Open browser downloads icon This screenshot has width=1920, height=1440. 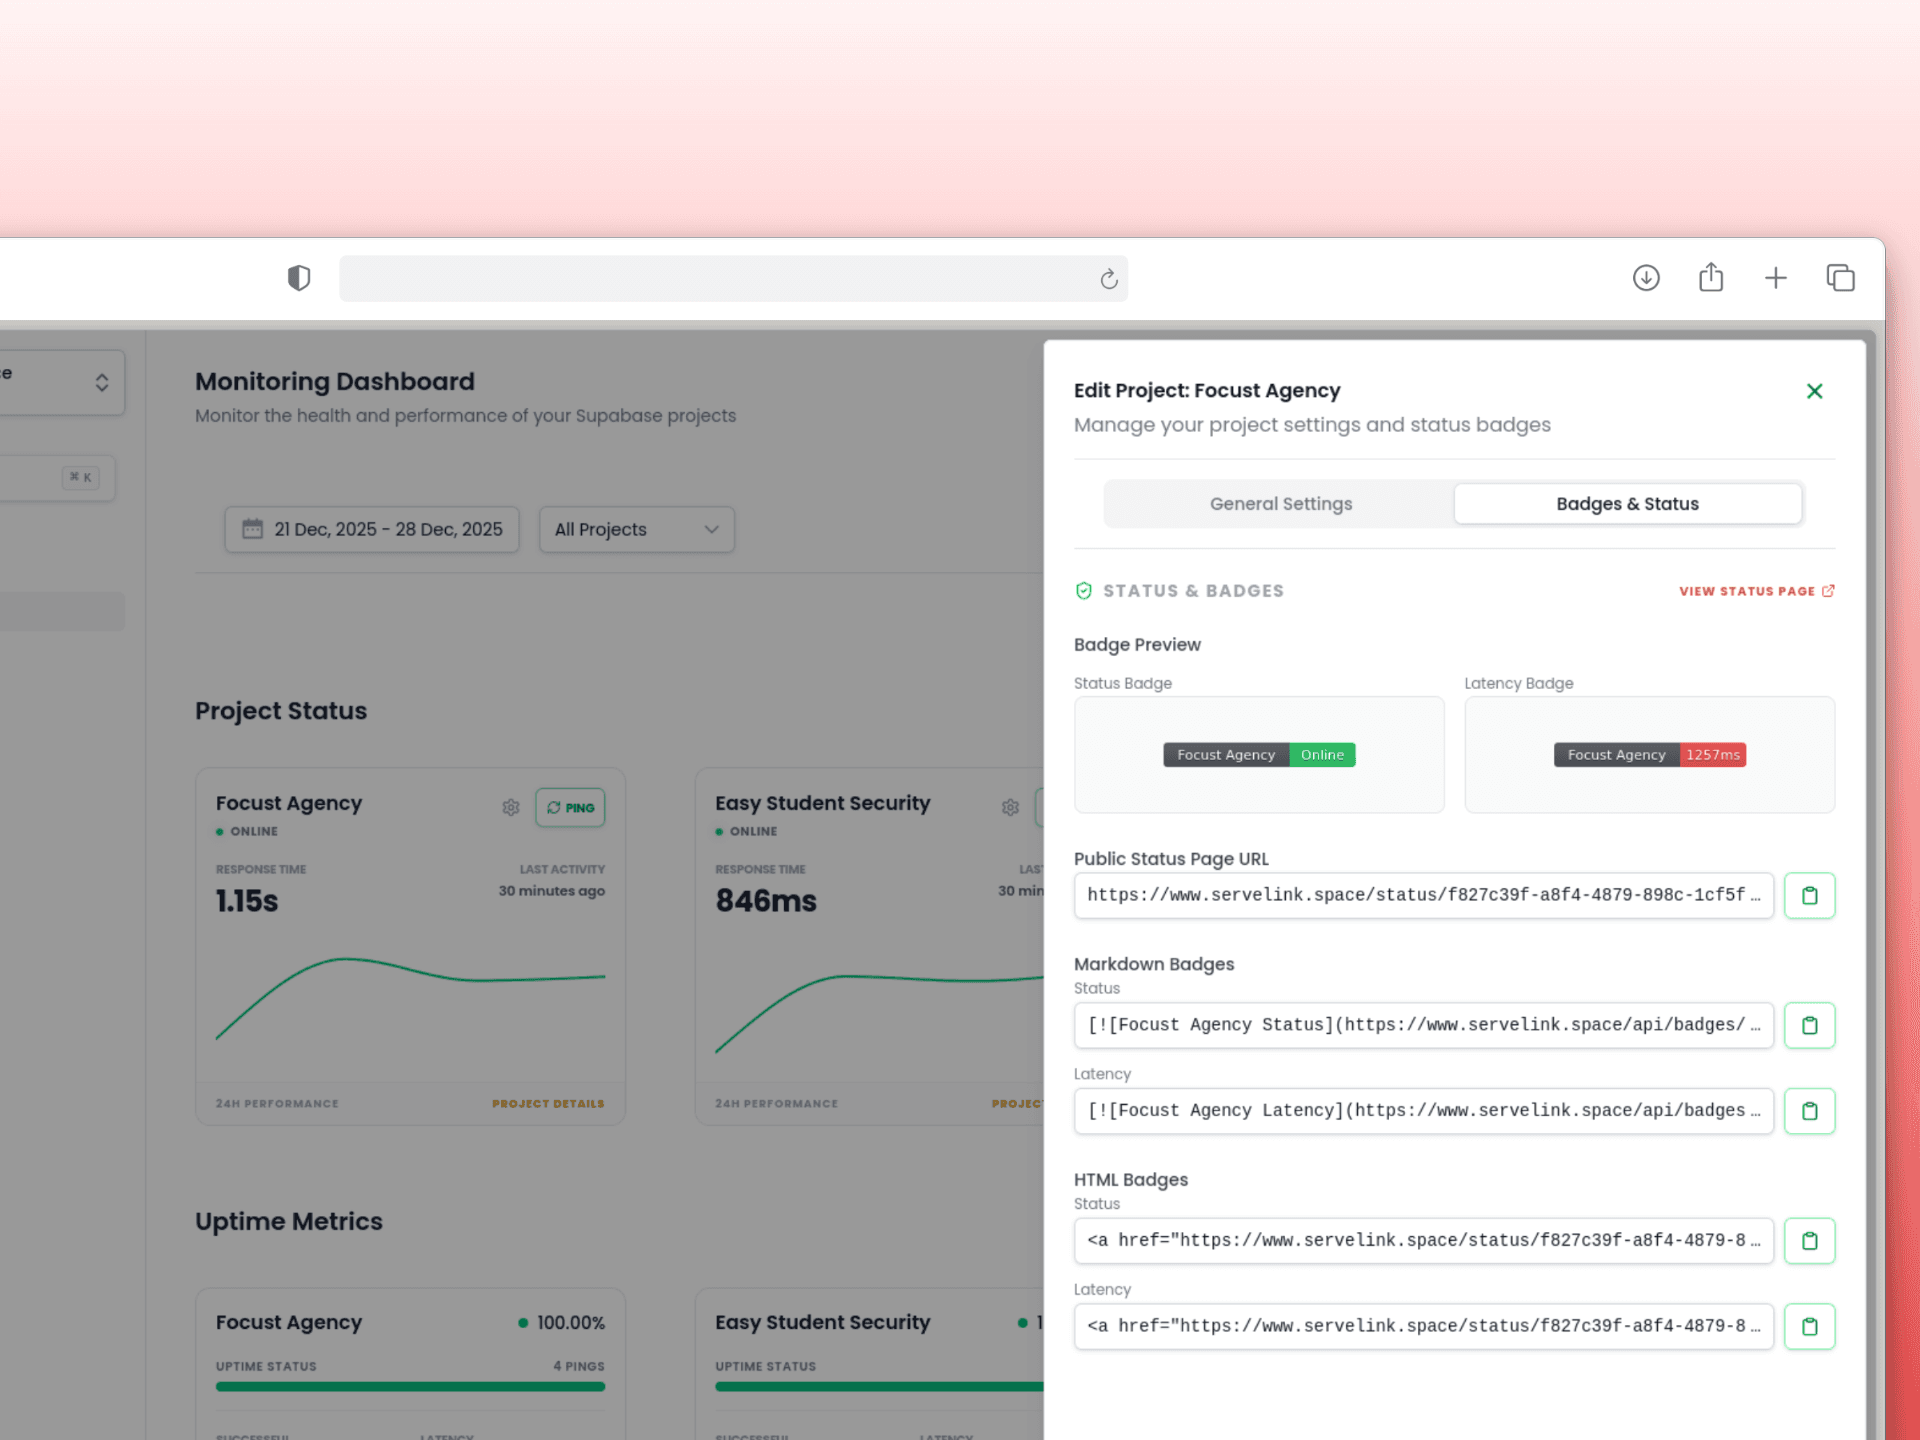coord(1646,277)
